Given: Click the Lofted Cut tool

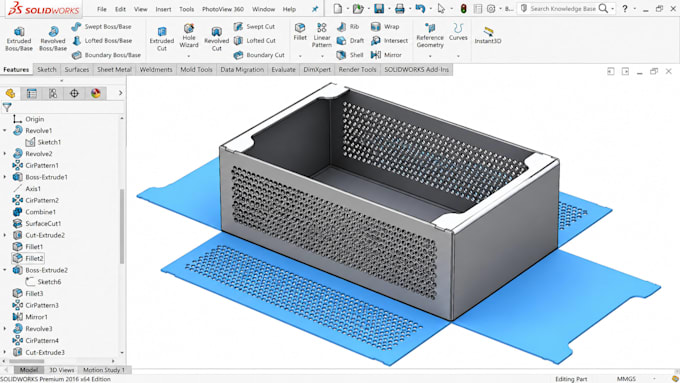Looking at the screenshot, I should click(255, 40).
